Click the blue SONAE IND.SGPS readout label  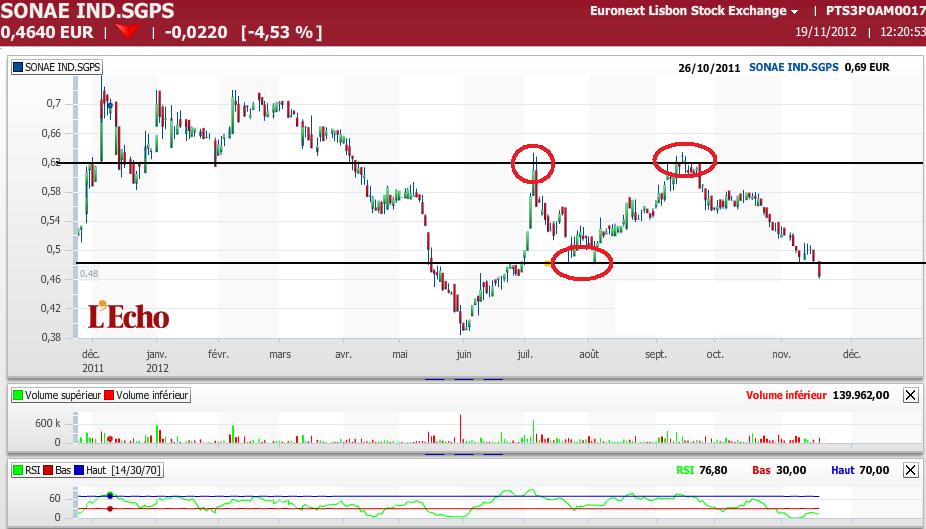pyautogui.click(x=794, y=67)
